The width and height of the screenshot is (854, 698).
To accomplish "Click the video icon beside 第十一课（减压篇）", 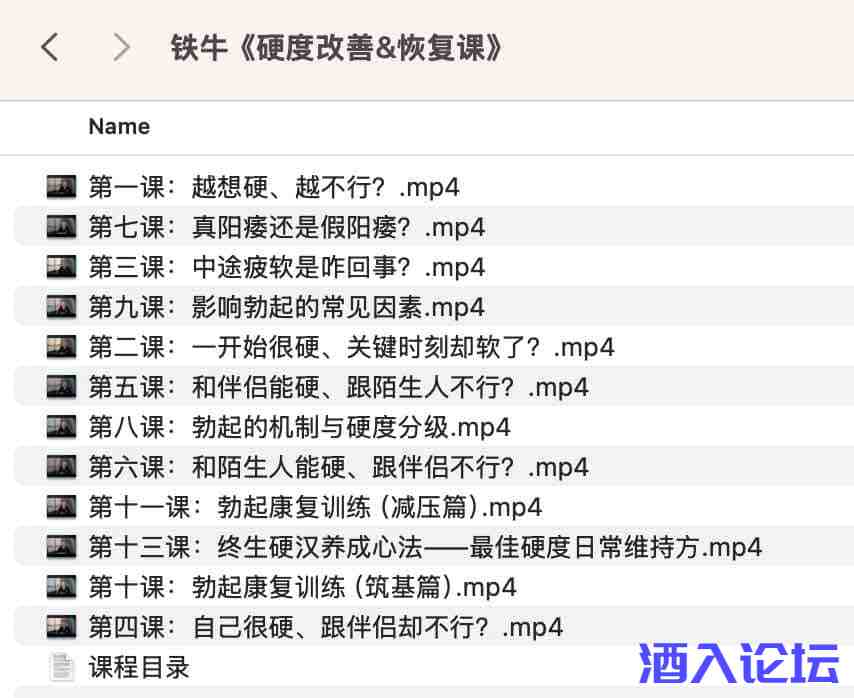I will coord(60,507).
